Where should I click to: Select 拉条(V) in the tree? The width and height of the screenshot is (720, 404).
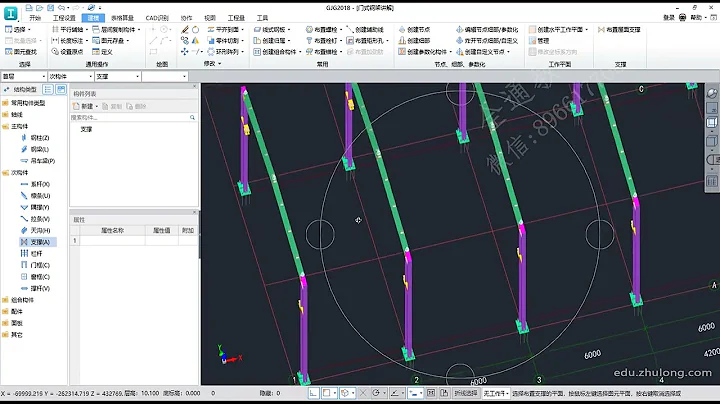click(x=35, y=219)
